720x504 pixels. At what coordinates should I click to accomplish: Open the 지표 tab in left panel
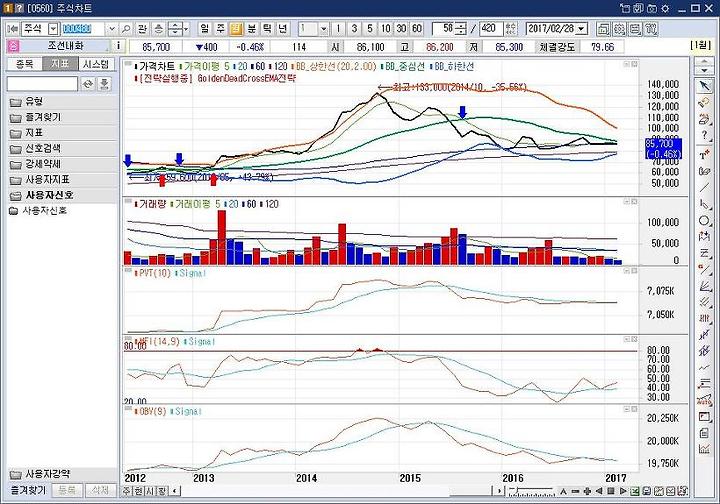[x=60, y=64]
